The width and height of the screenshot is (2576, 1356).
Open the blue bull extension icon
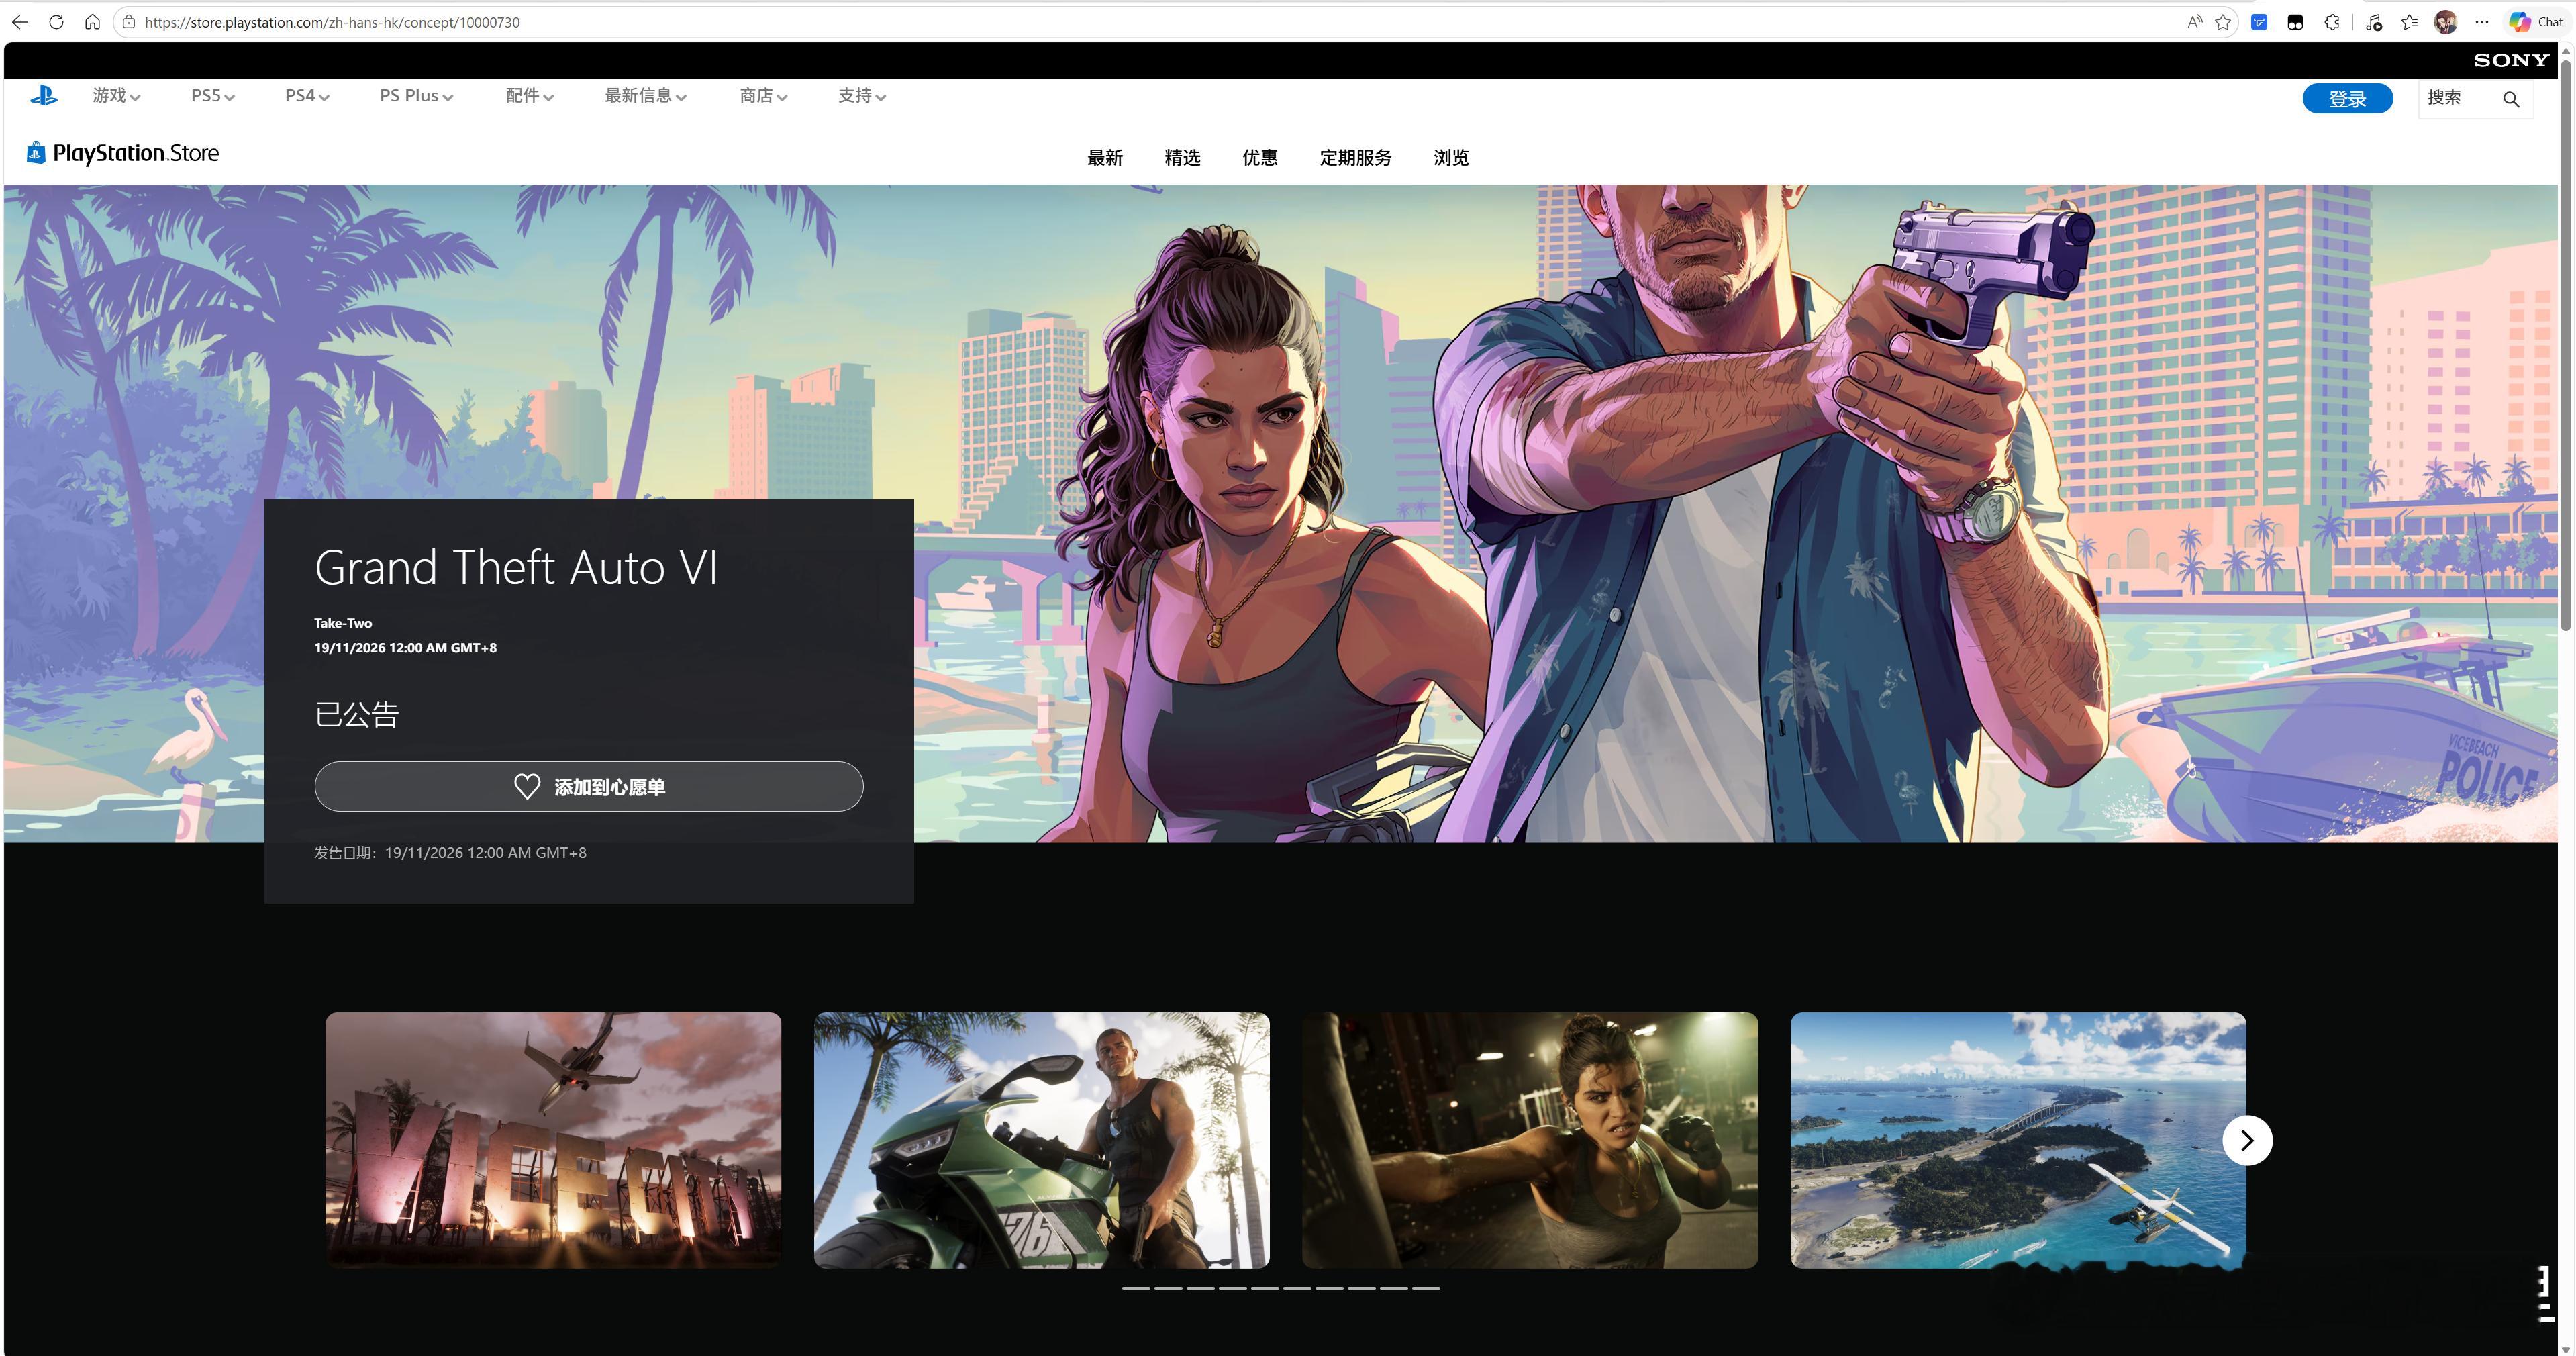(2259, 22)
